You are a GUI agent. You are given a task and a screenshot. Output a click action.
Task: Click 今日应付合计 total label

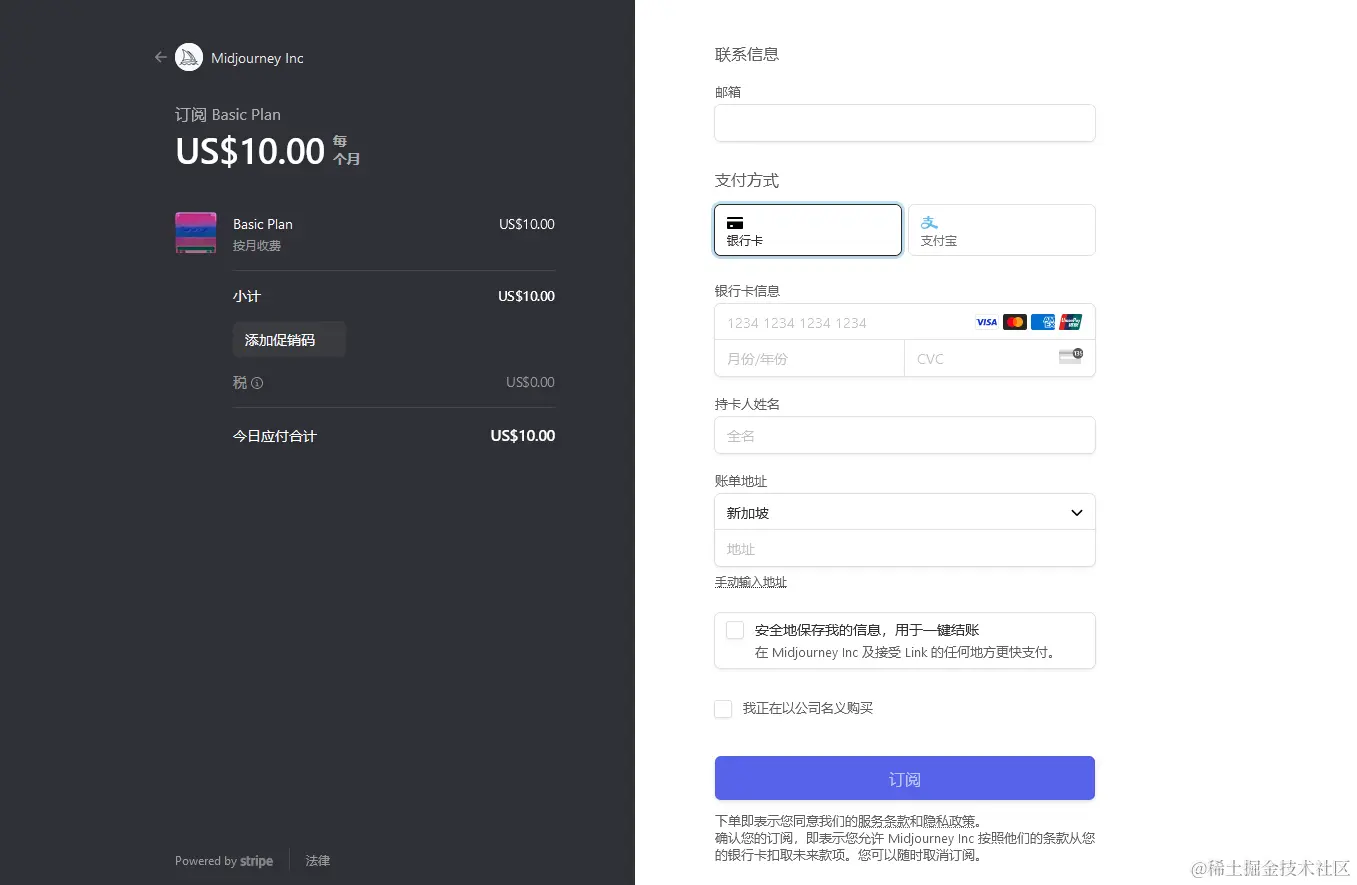pyautogui.click(x=275, y=436)
